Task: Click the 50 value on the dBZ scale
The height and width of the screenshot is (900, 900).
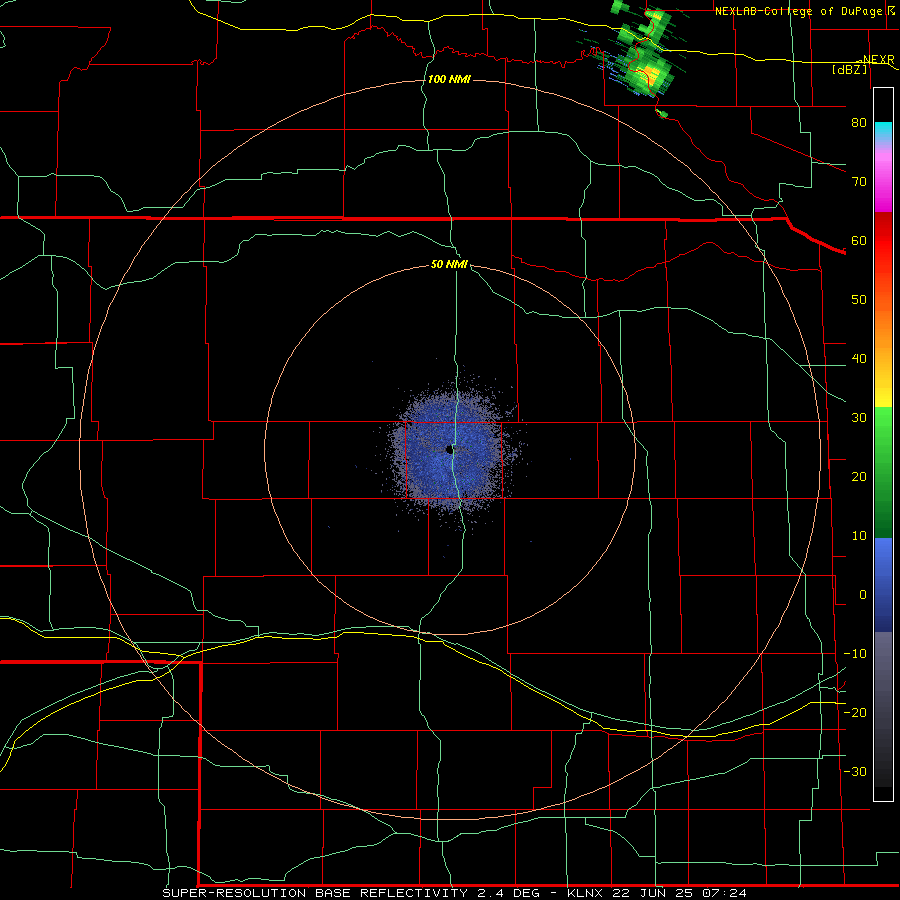Action: [x=859, y=300]
